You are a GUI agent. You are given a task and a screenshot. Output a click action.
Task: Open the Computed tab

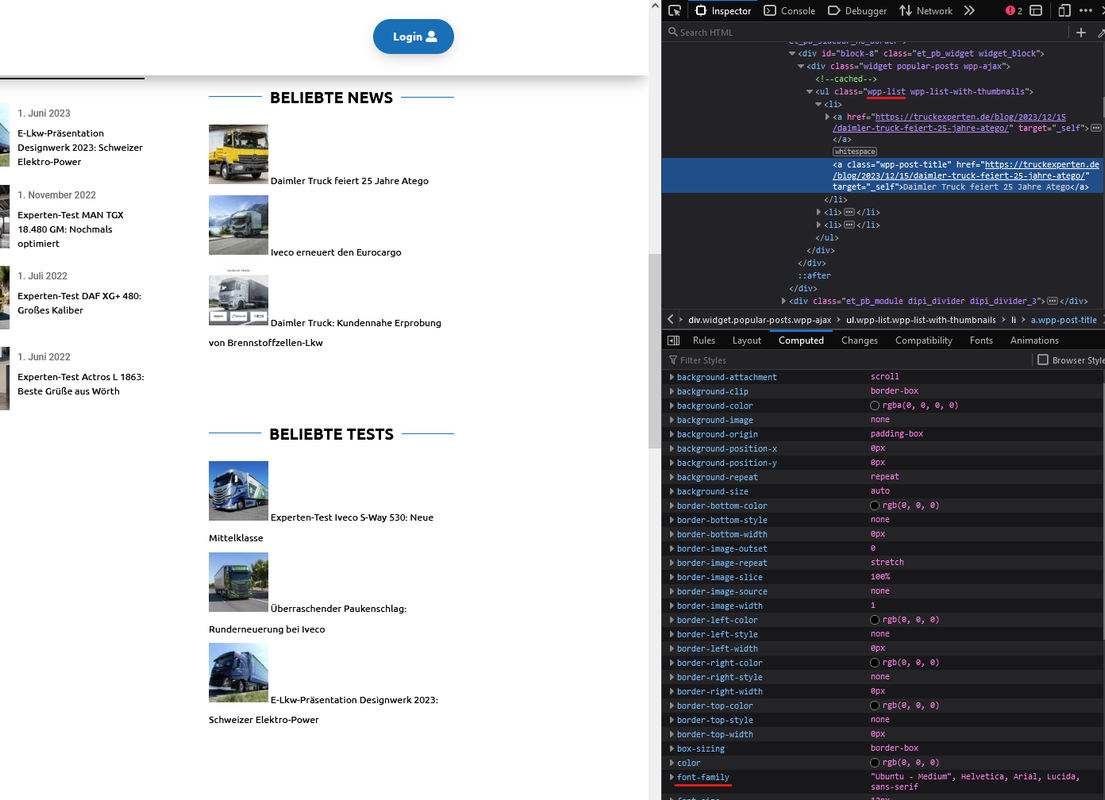(801, 340)
